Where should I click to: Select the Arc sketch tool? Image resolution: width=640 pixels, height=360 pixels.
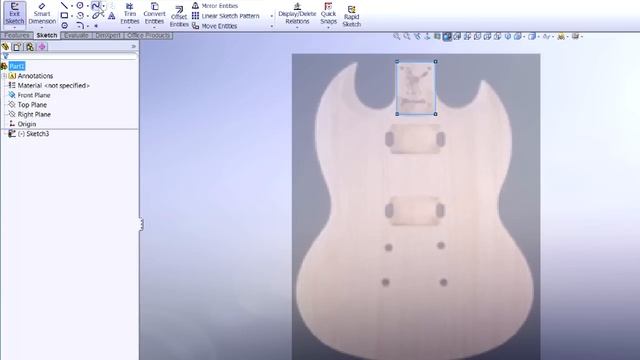point(80,16)
